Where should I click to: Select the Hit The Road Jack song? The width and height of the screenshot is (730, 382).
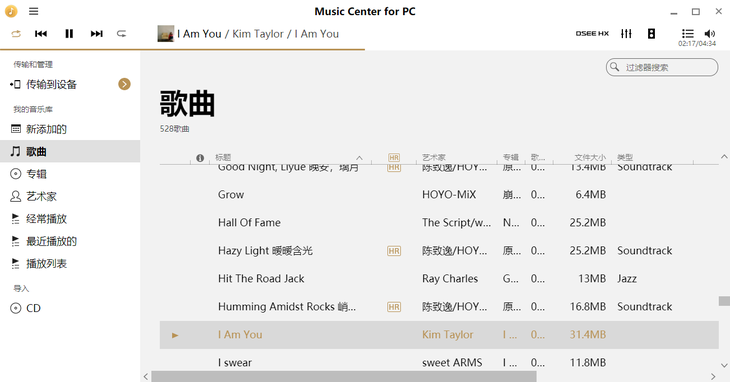(x=439, y=279)
